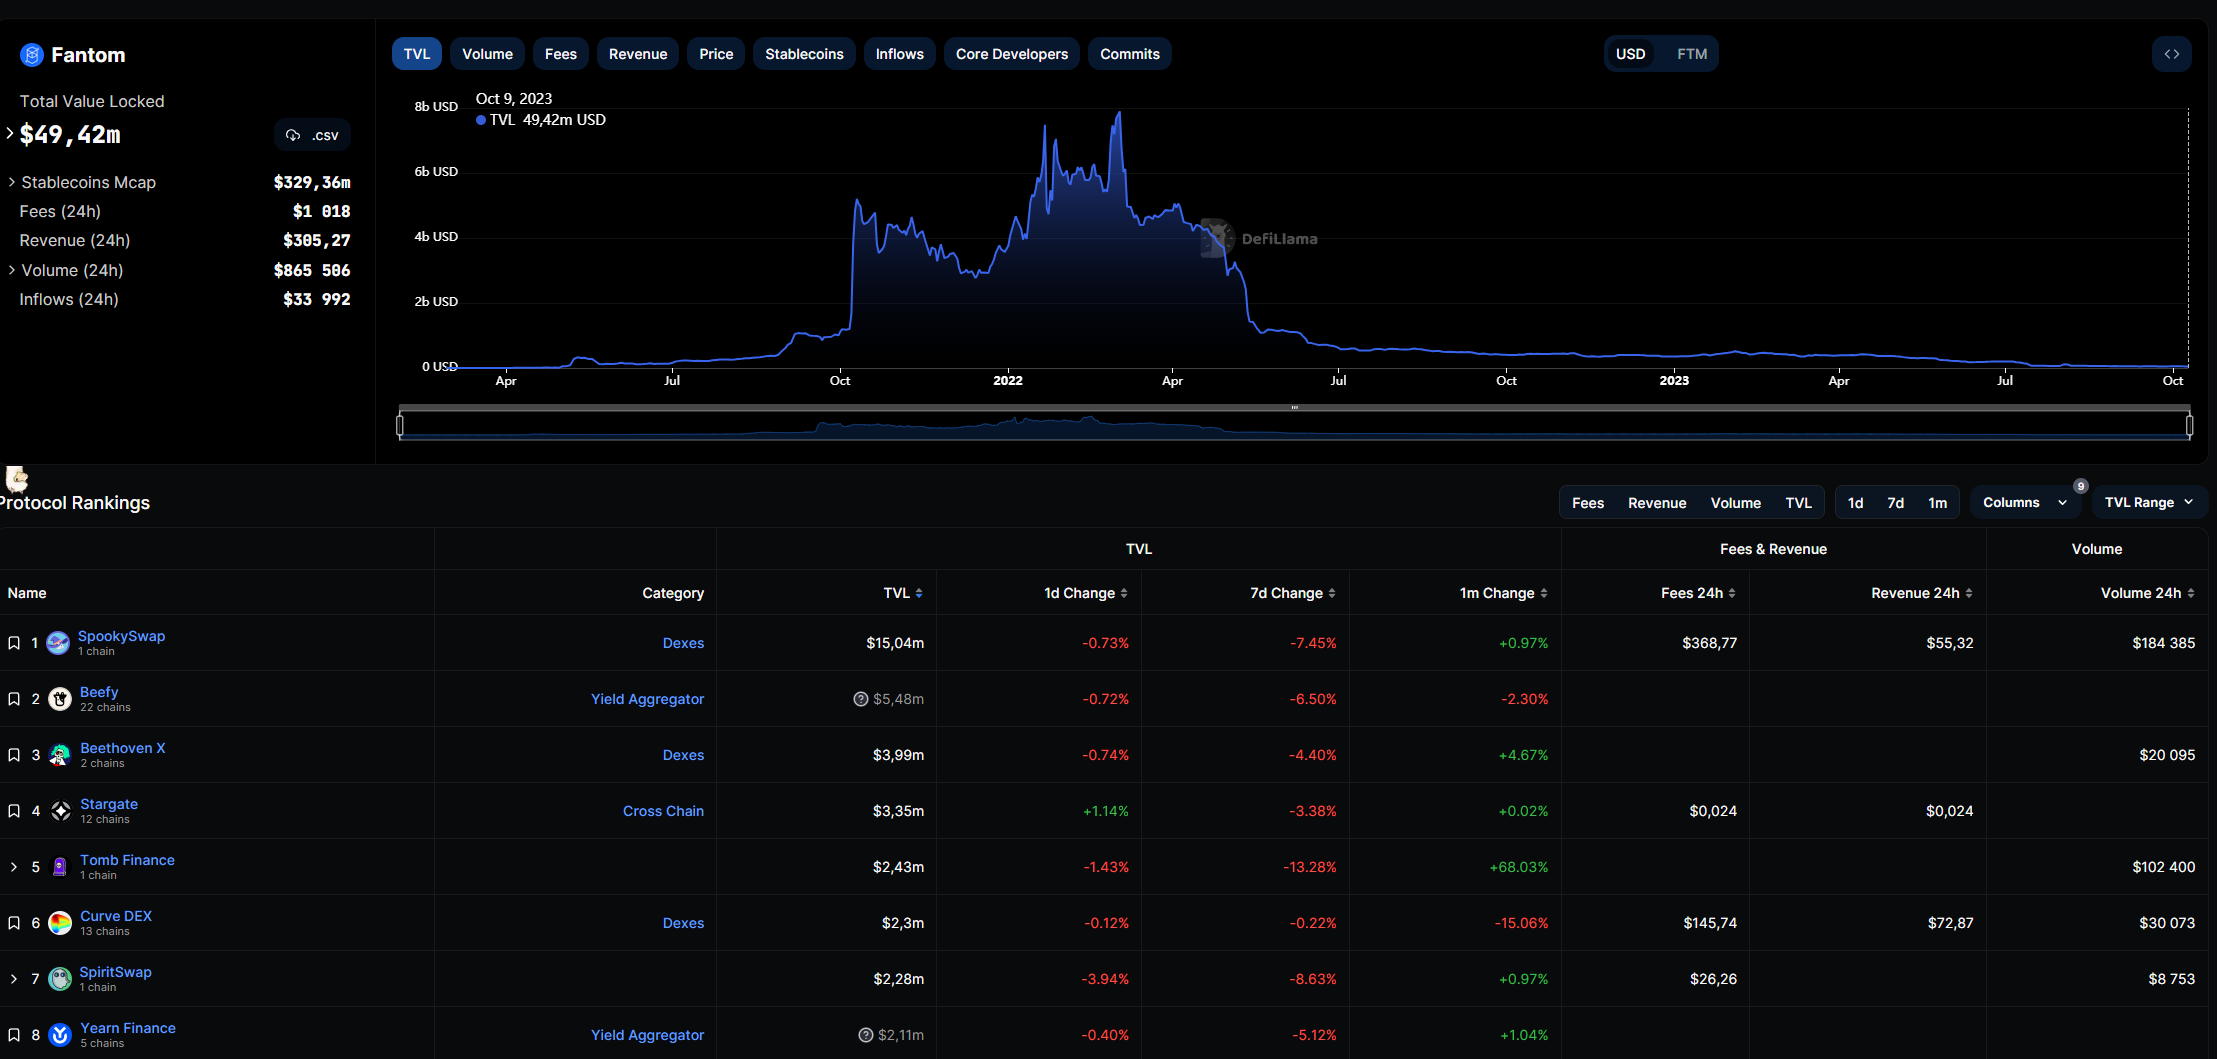Expand the Stablecoins Mcap breakdown

[12, 182]
